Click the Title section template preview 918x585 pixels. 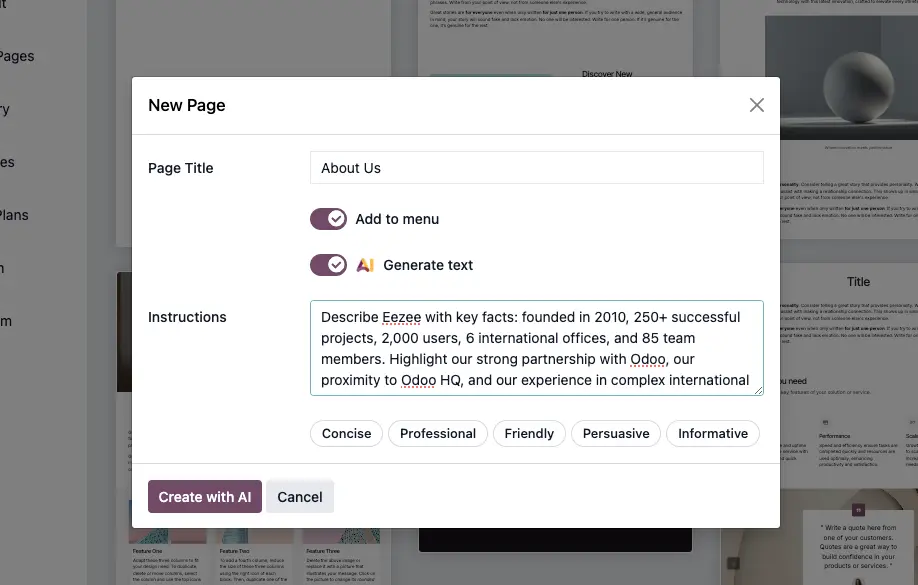click(858, 281)
